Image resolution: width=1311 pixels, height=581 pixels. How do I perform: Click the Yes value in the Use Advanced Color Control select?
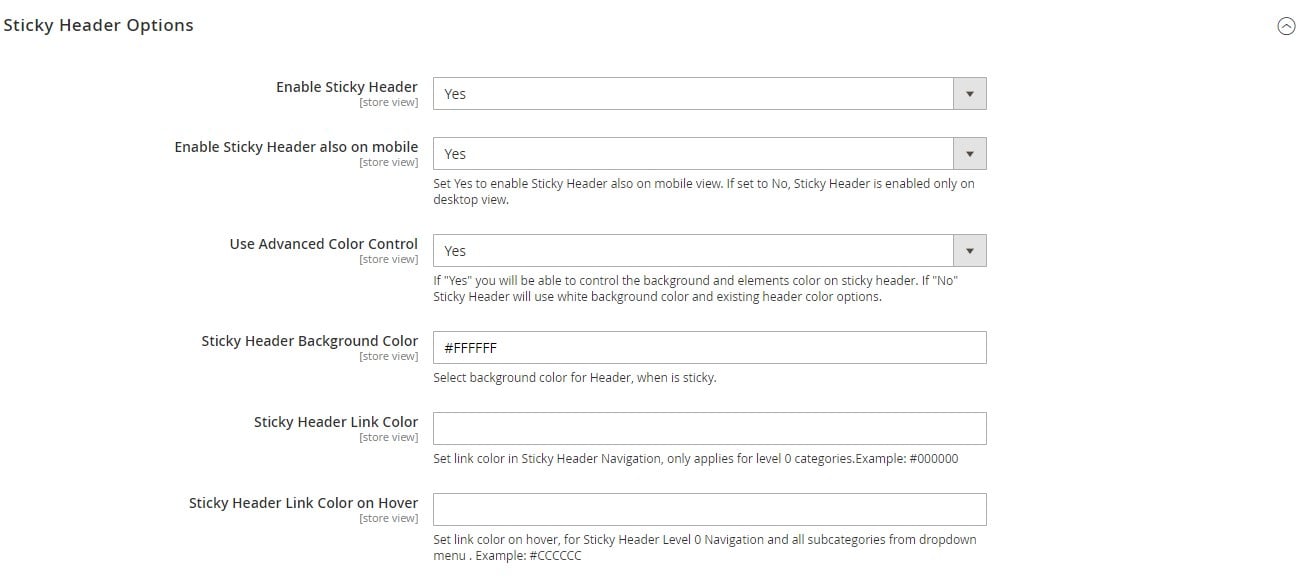pyautogui.click(x=455, y=251)
